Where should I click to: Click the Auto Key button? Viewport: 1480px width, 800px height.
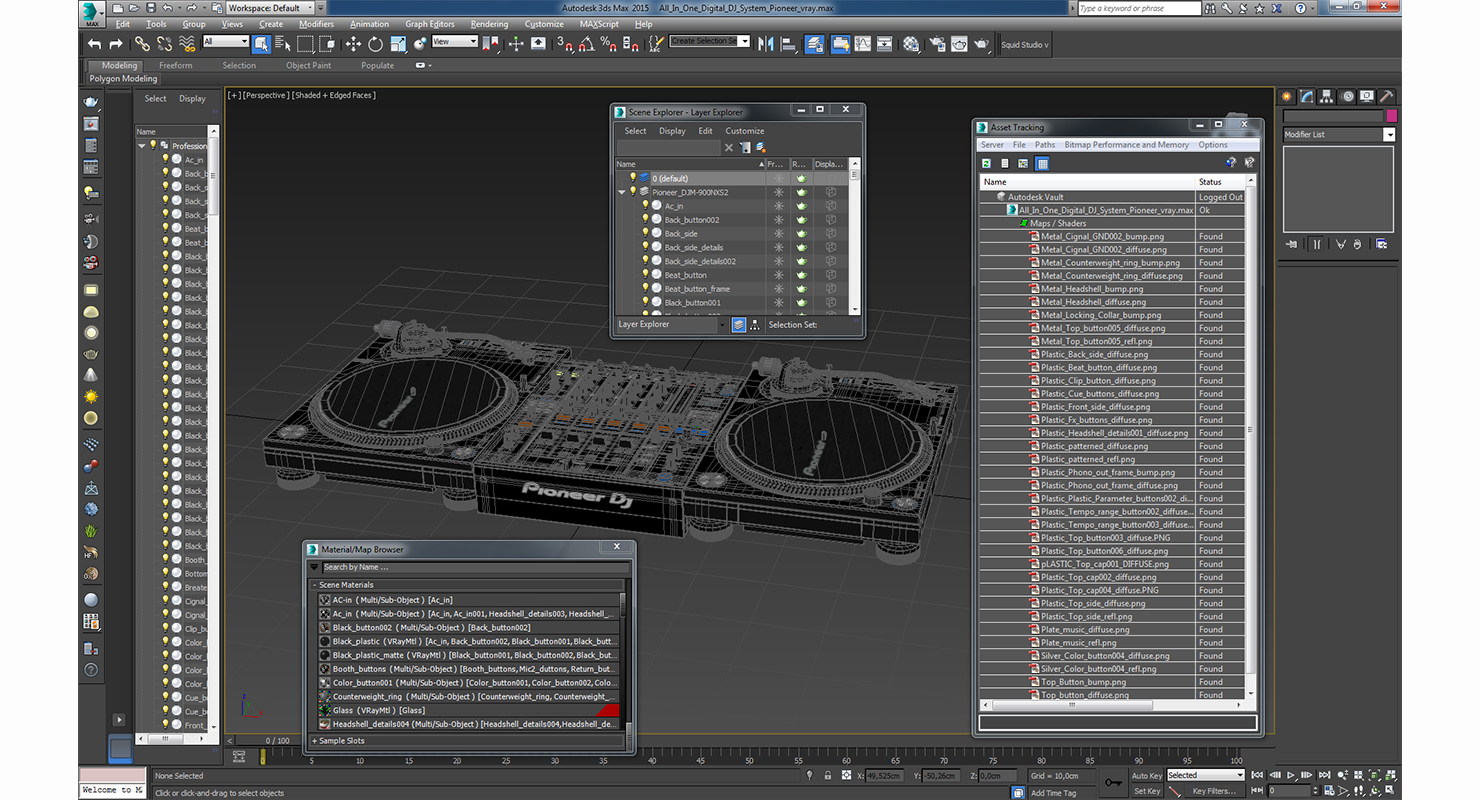click(1146, 775)
